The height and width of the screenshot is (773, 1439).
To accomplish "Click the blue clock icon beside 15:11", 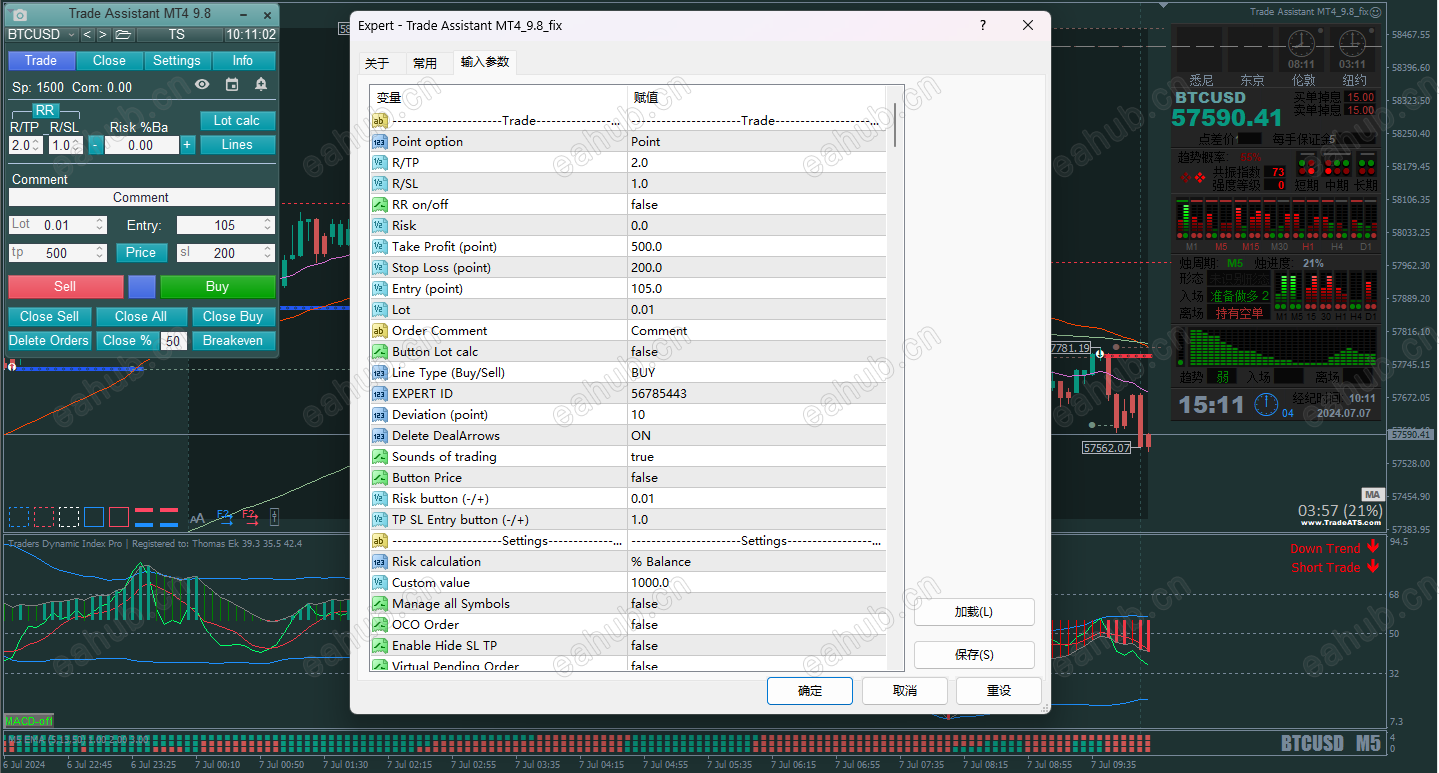I will [1265, 404].
